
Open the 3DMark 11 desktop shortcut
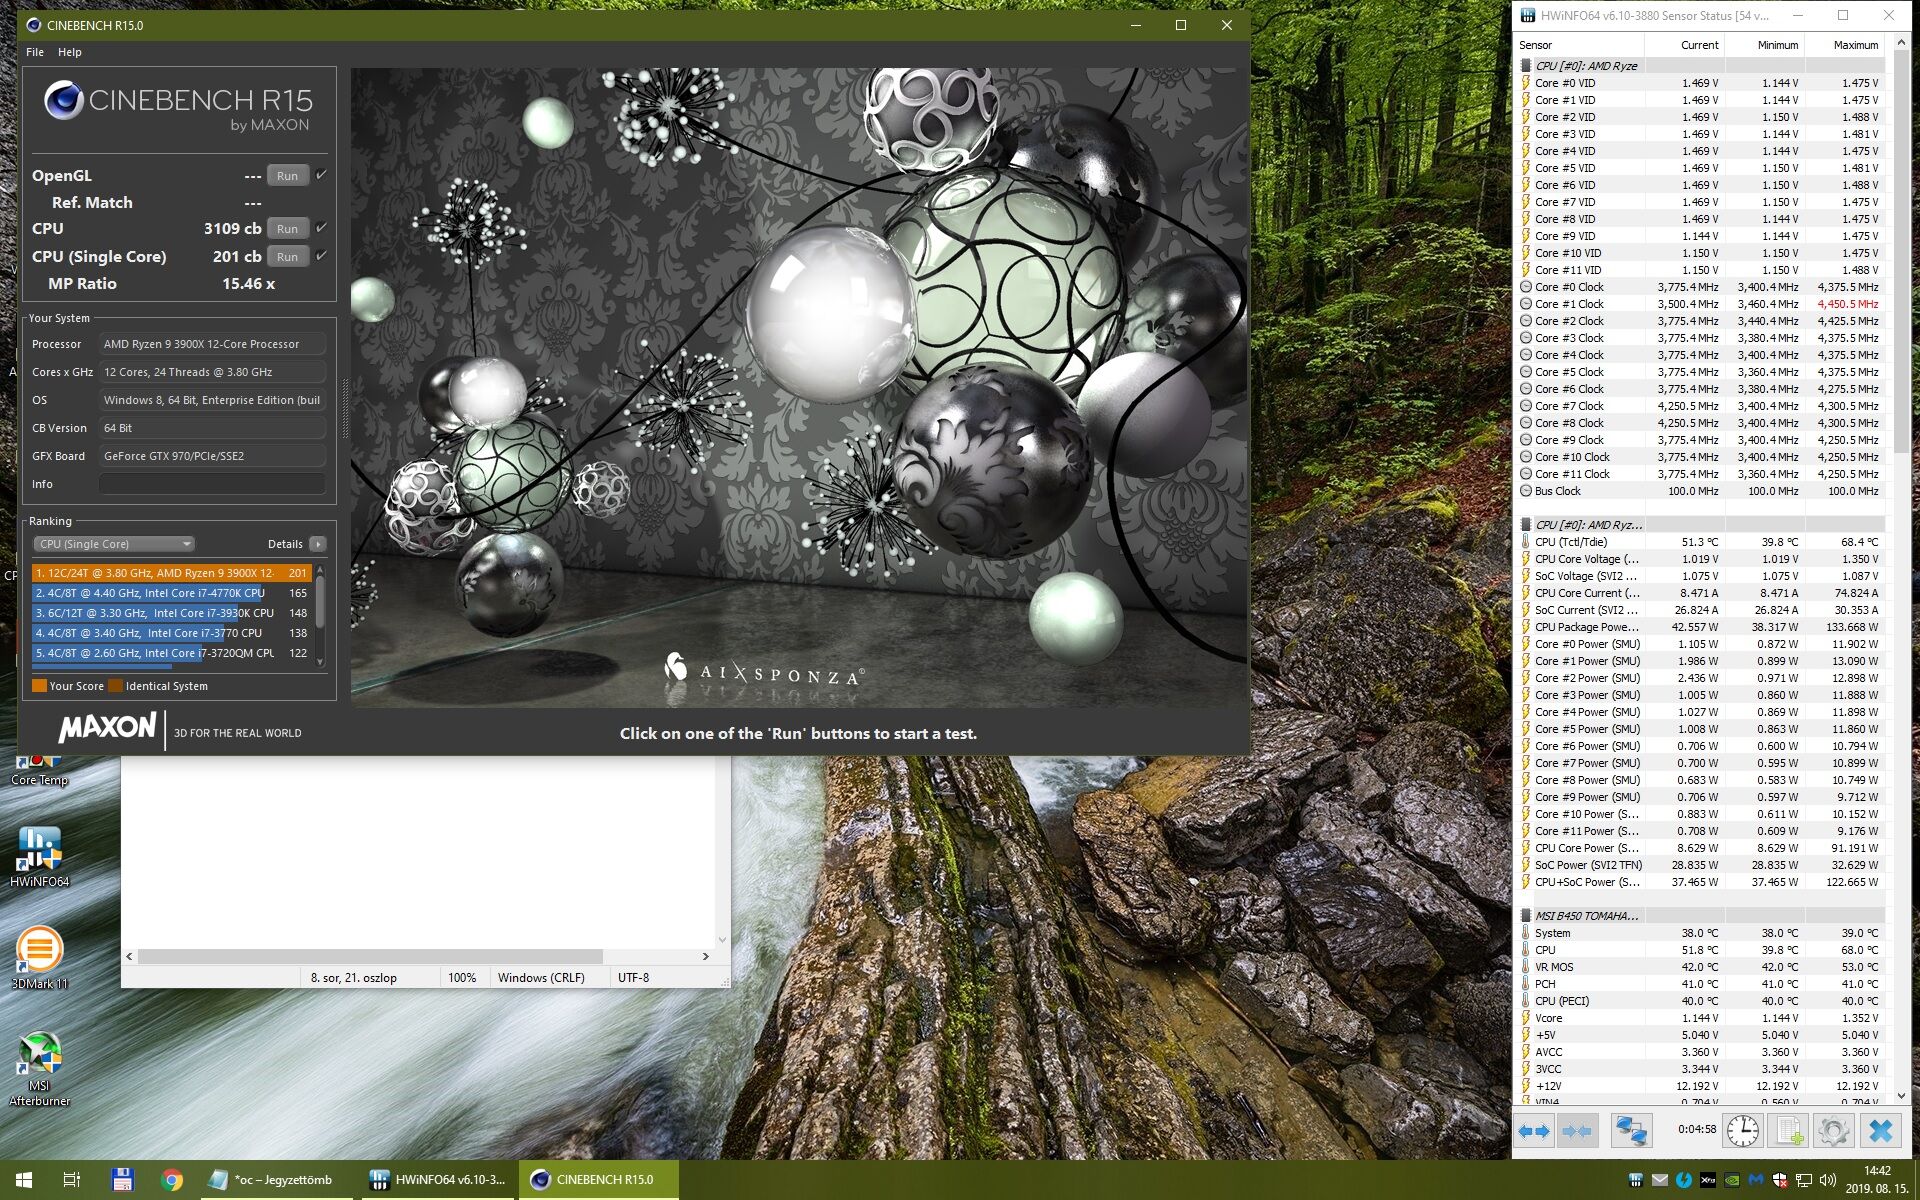[x=39, y=959]
